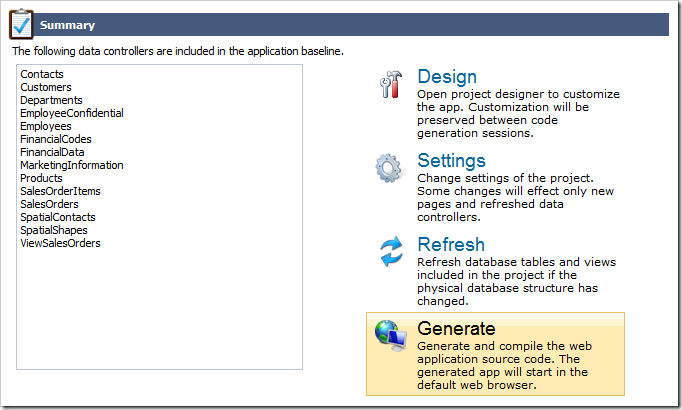Image resolution: width=682 pixels, height=410 pixels.
Task: Select SalesOrders in the controllers list
Action: [49, 204]
